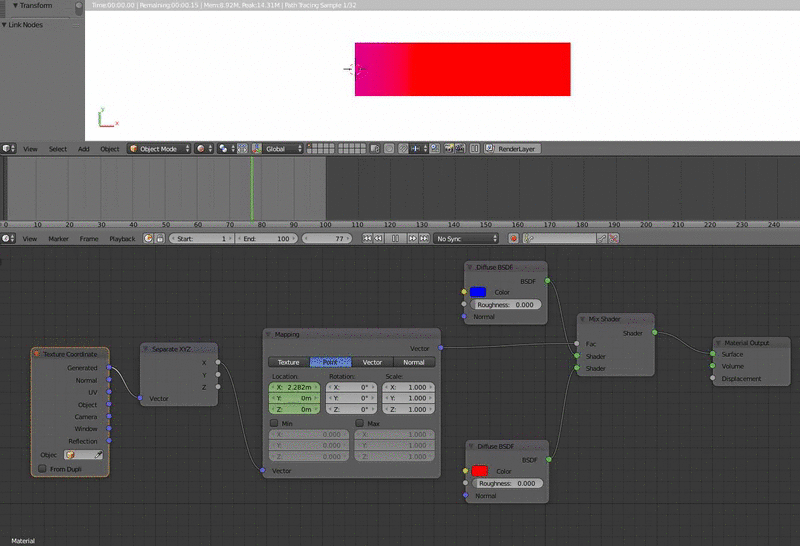Click the keying set name field
This screenshot has height=546, width=800.
[560, 238]
